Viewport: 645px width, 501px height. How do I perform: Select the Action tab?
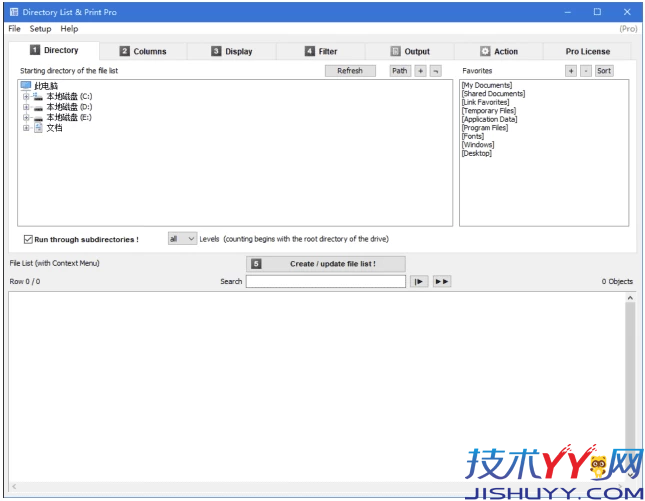coord(499,51)
